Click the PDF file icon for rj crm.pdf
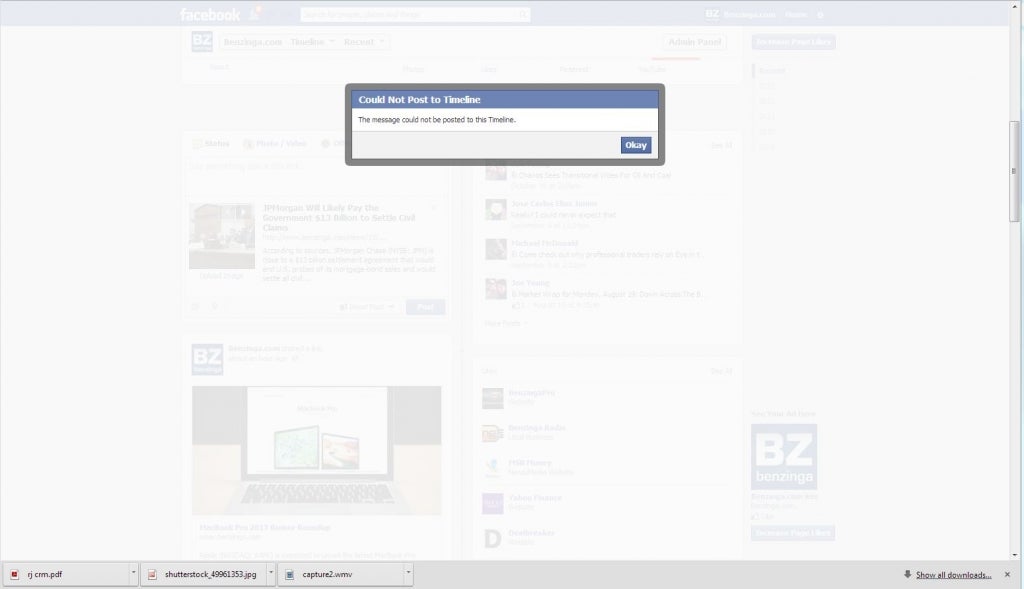 click(x=14, y=575)
